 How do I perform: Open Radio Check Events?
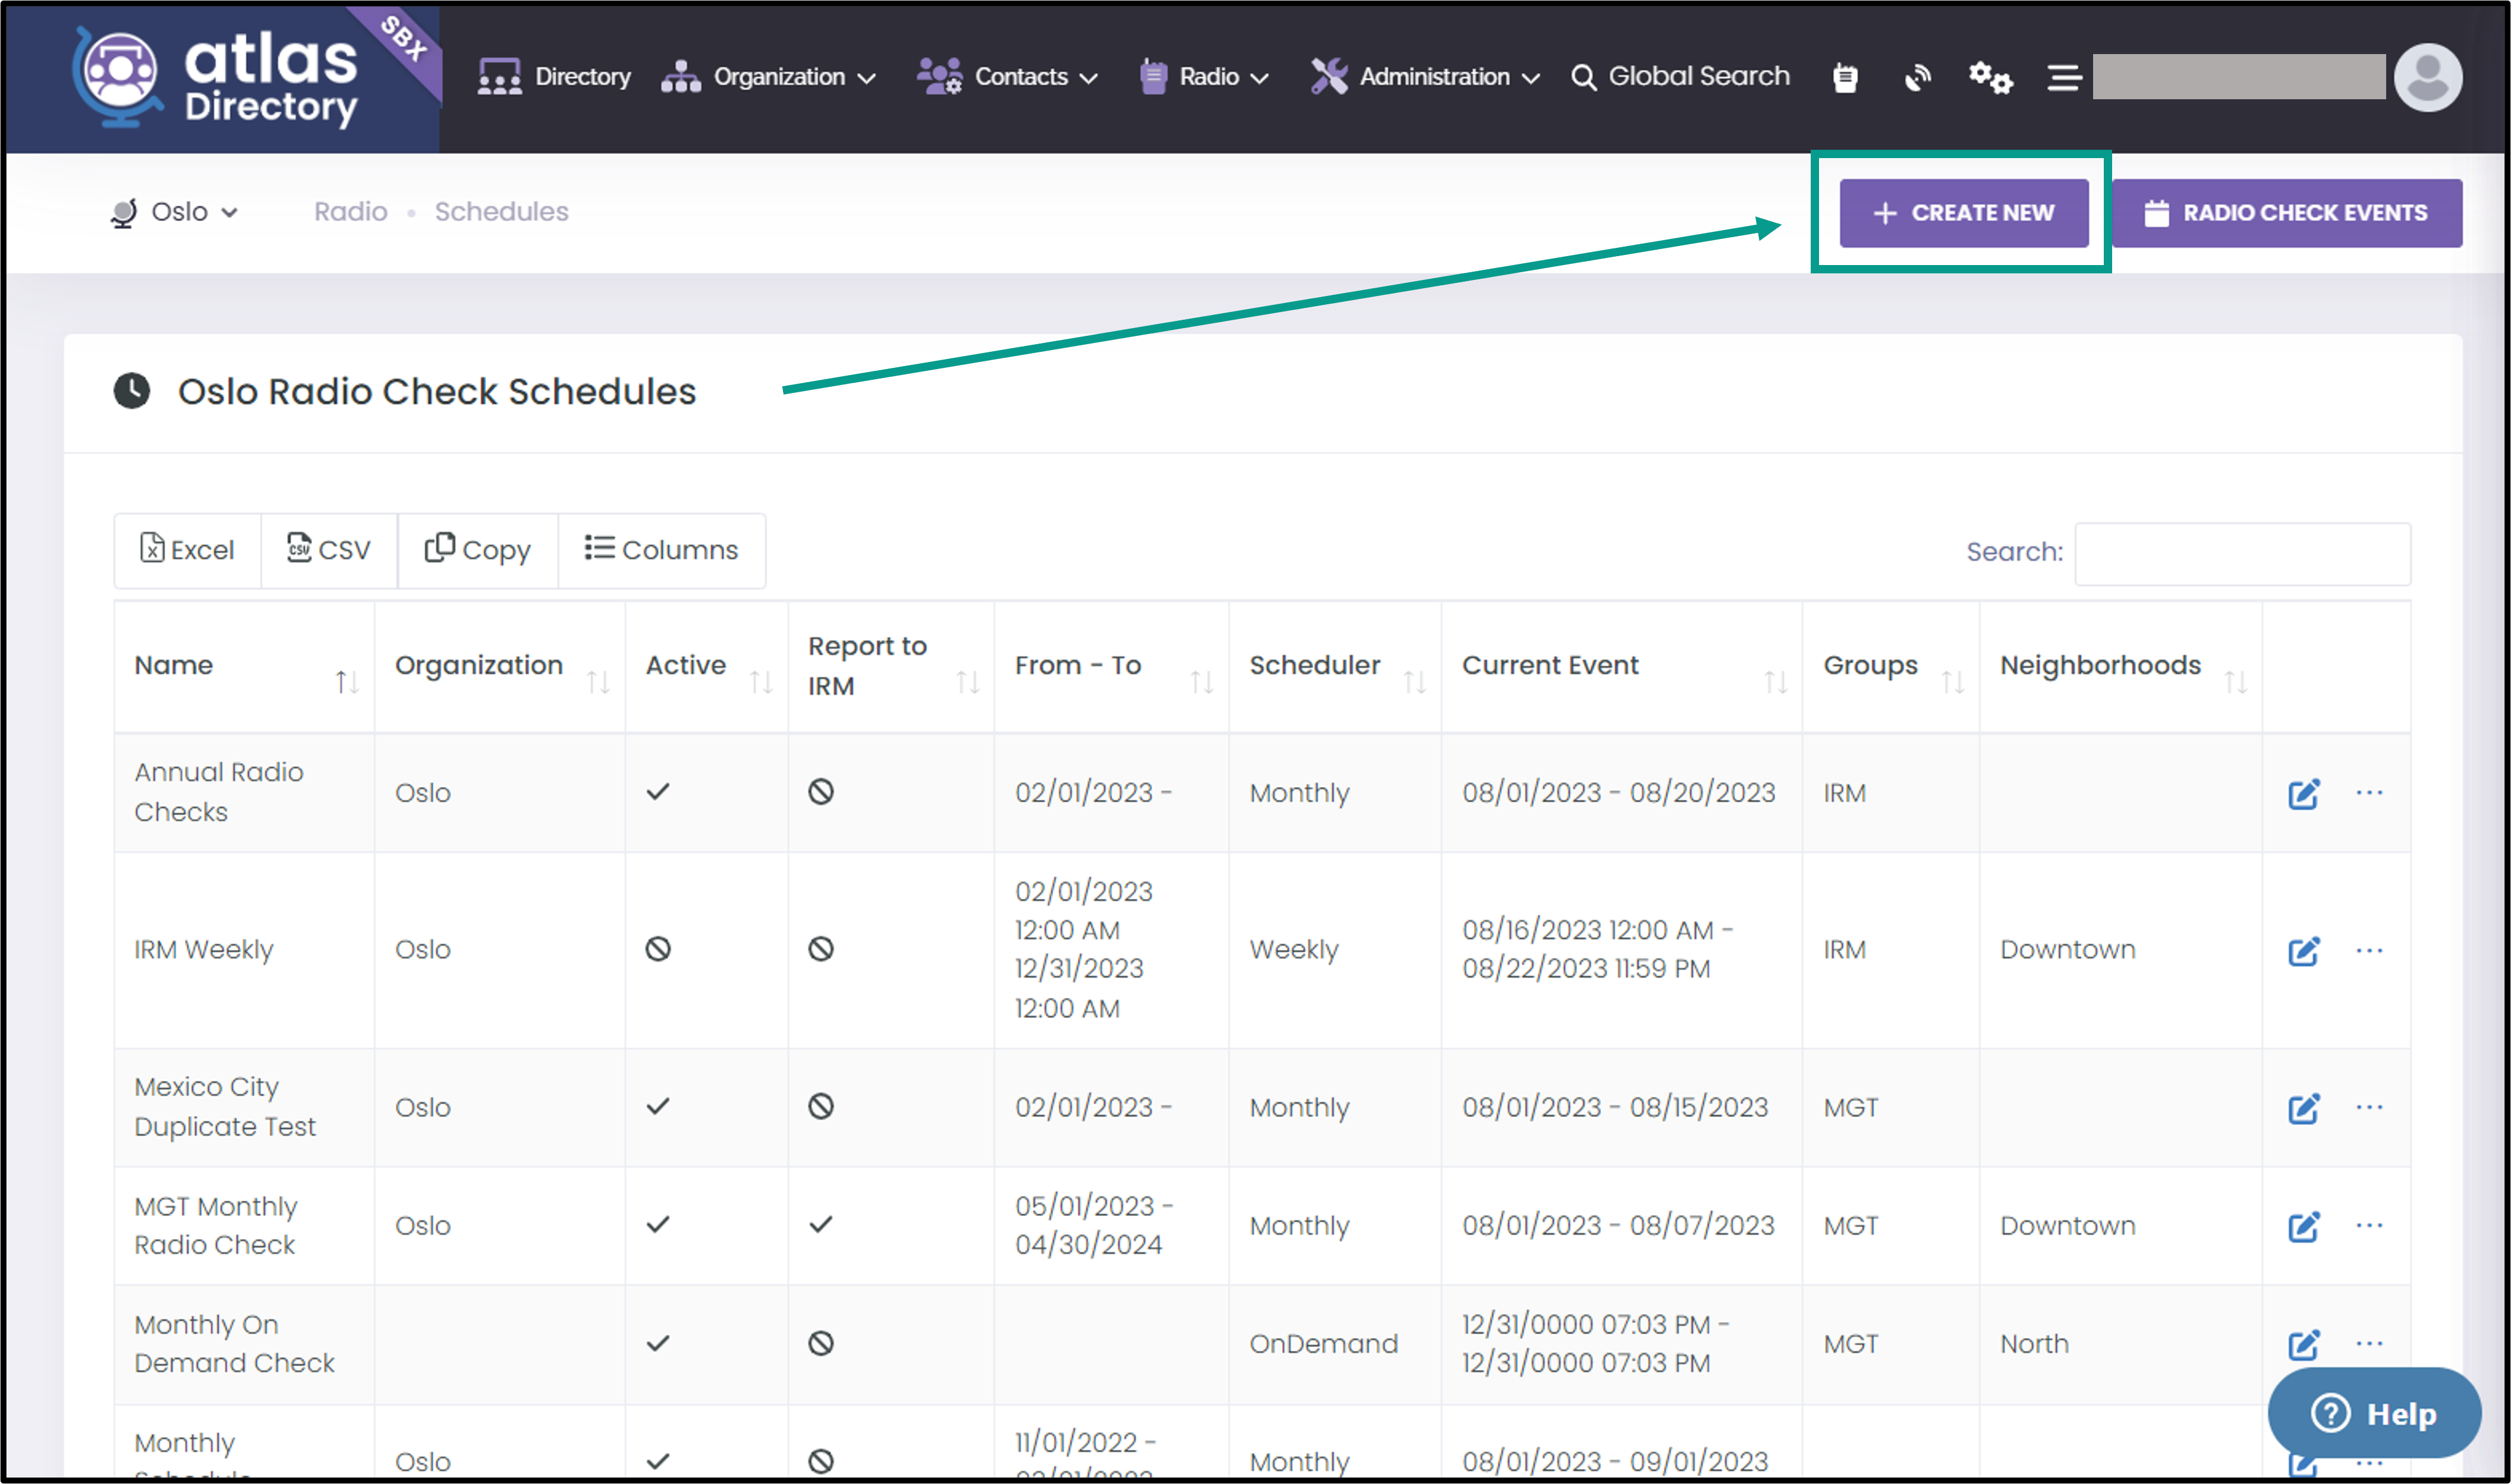coord(2286,213)
